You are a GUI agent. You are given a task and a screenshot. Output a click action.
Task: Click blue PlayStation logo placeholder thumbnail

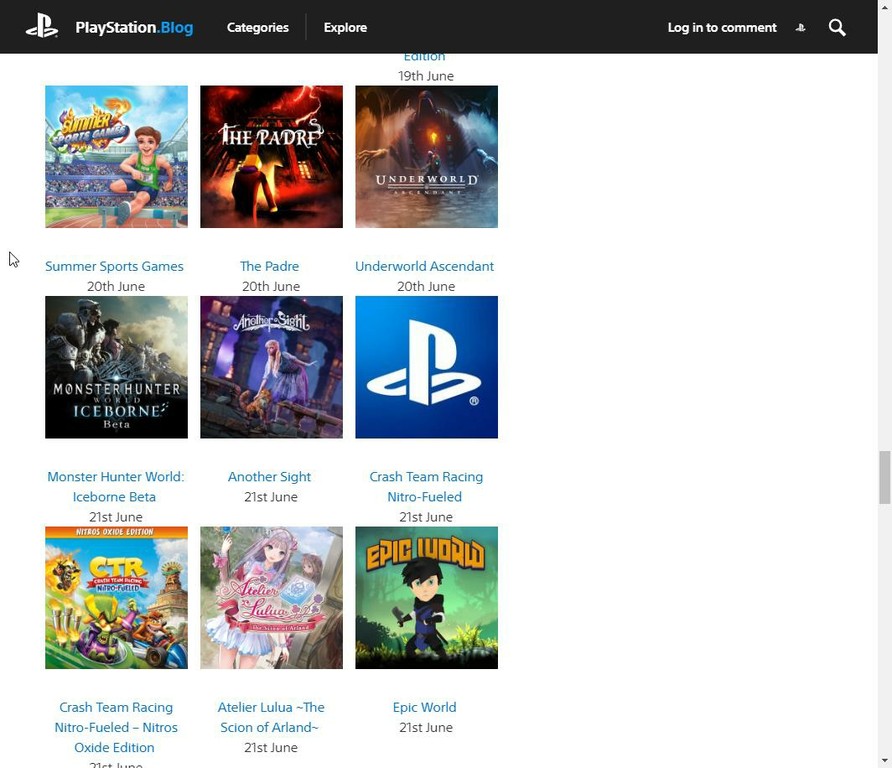coord(426,367)
